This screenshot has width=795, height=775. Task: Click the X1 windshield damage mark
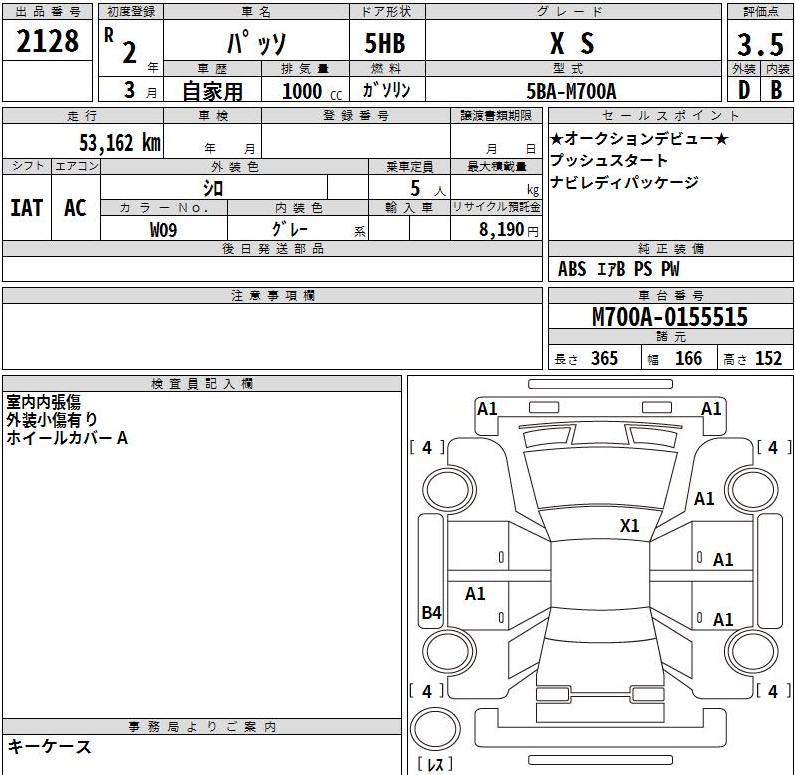point(630,526)
